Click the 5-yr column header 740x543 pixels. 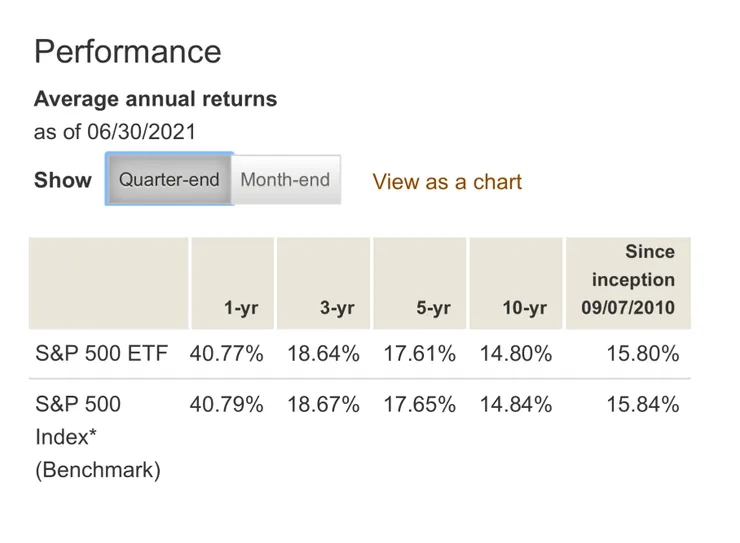coord(433,308)
